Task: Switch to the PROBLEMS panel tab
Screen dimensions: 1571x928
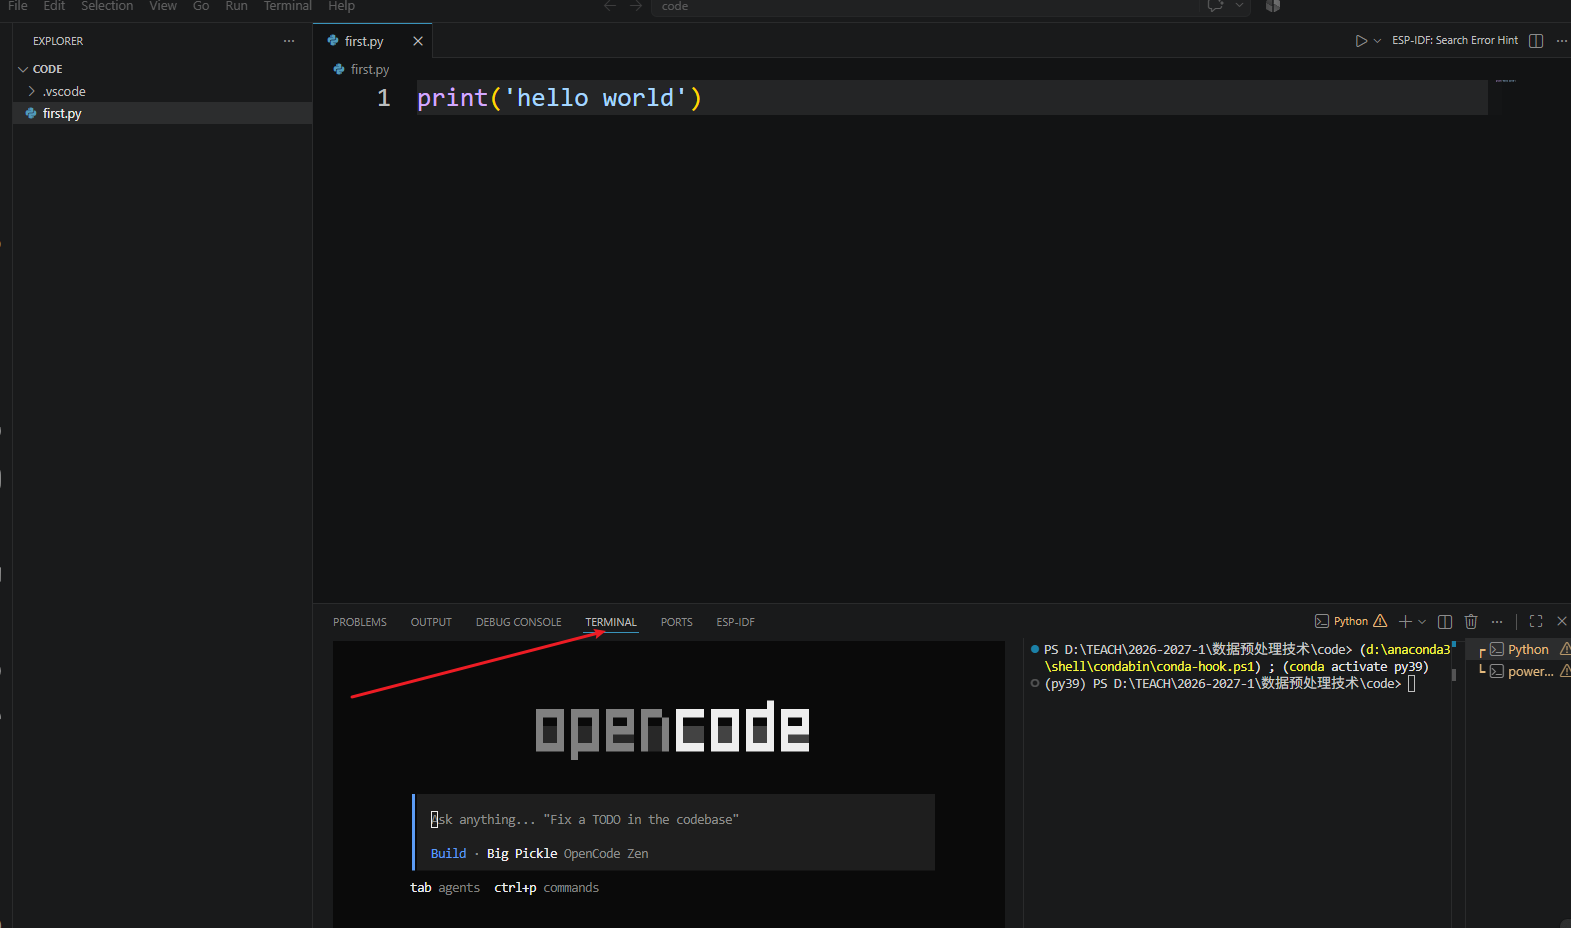Action: coord(360,622)
